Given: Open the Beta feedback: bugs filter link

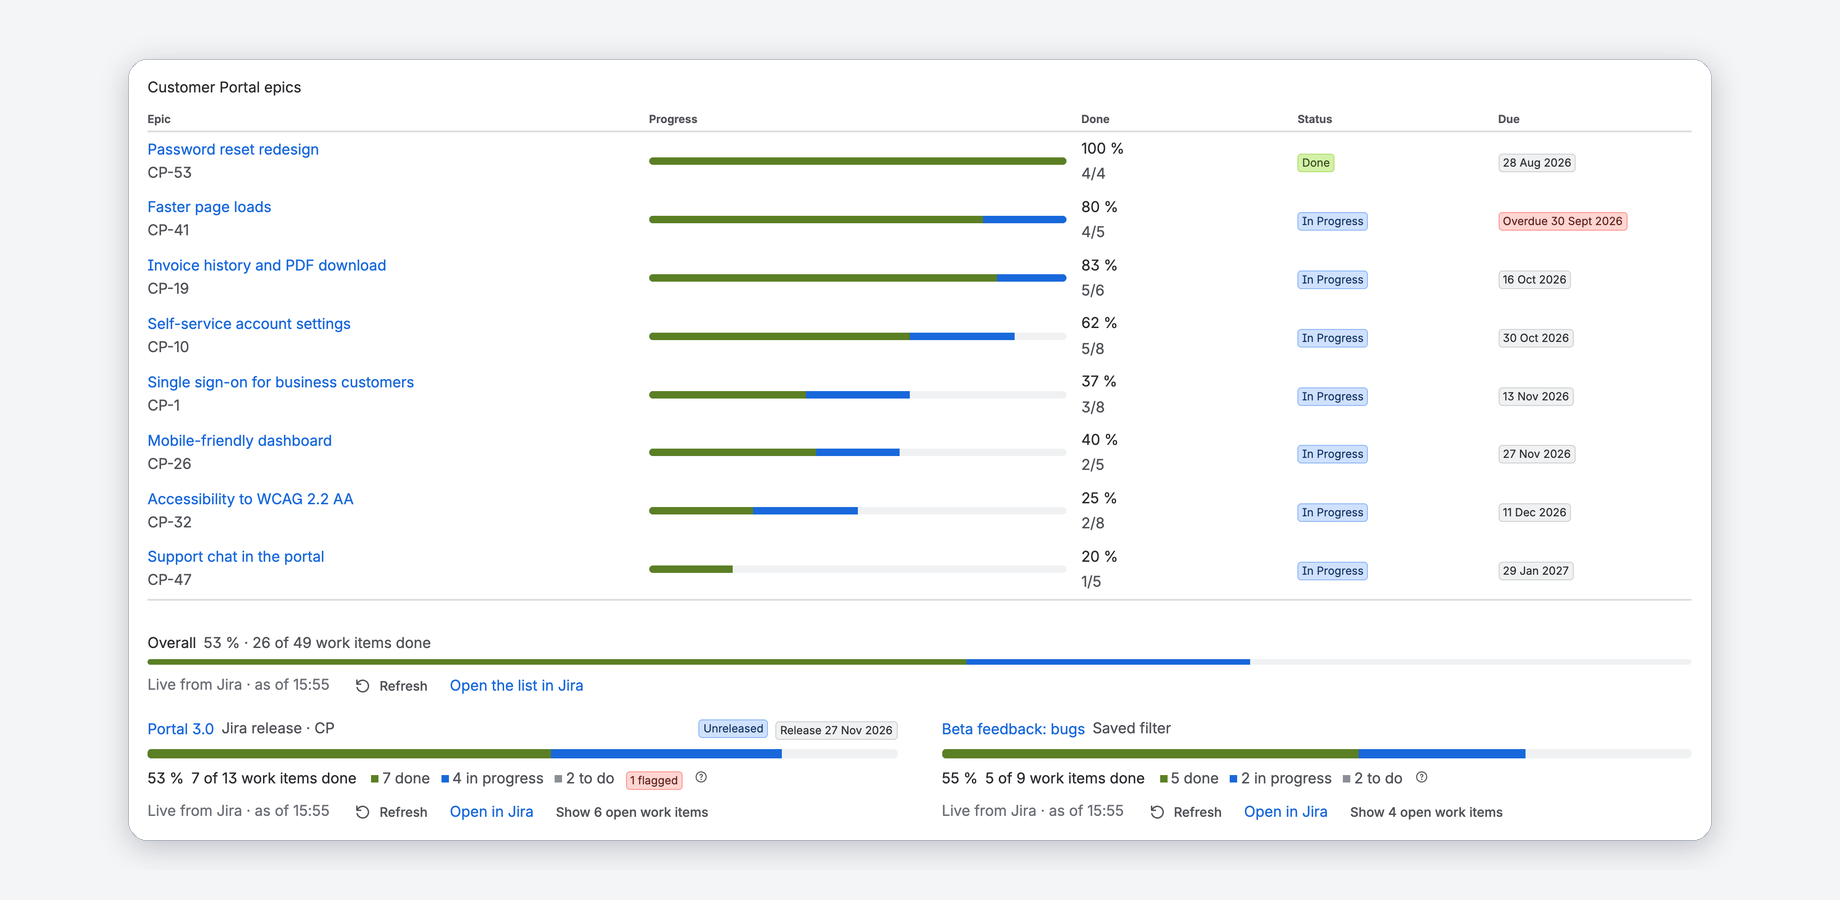Looking at the screenshot, I should 1013,729.
